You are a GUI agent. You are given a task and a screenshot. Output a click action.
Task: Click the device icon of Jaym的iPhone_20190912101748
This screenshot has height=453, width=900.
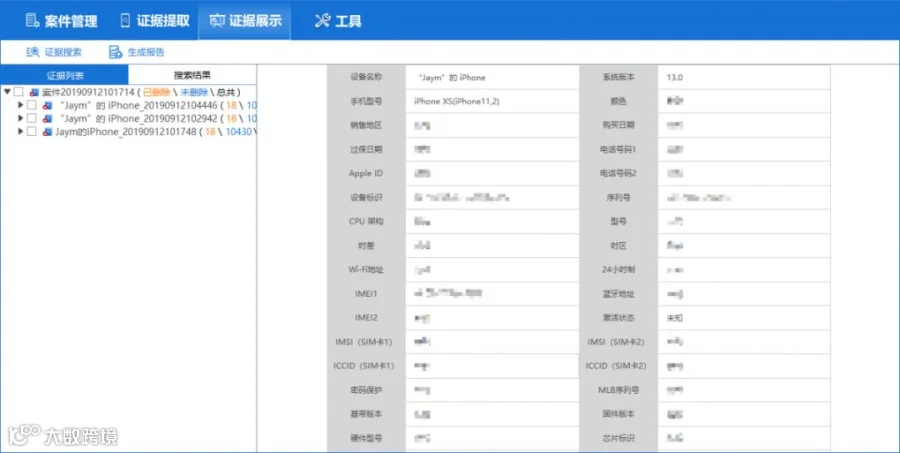point(48,131)
